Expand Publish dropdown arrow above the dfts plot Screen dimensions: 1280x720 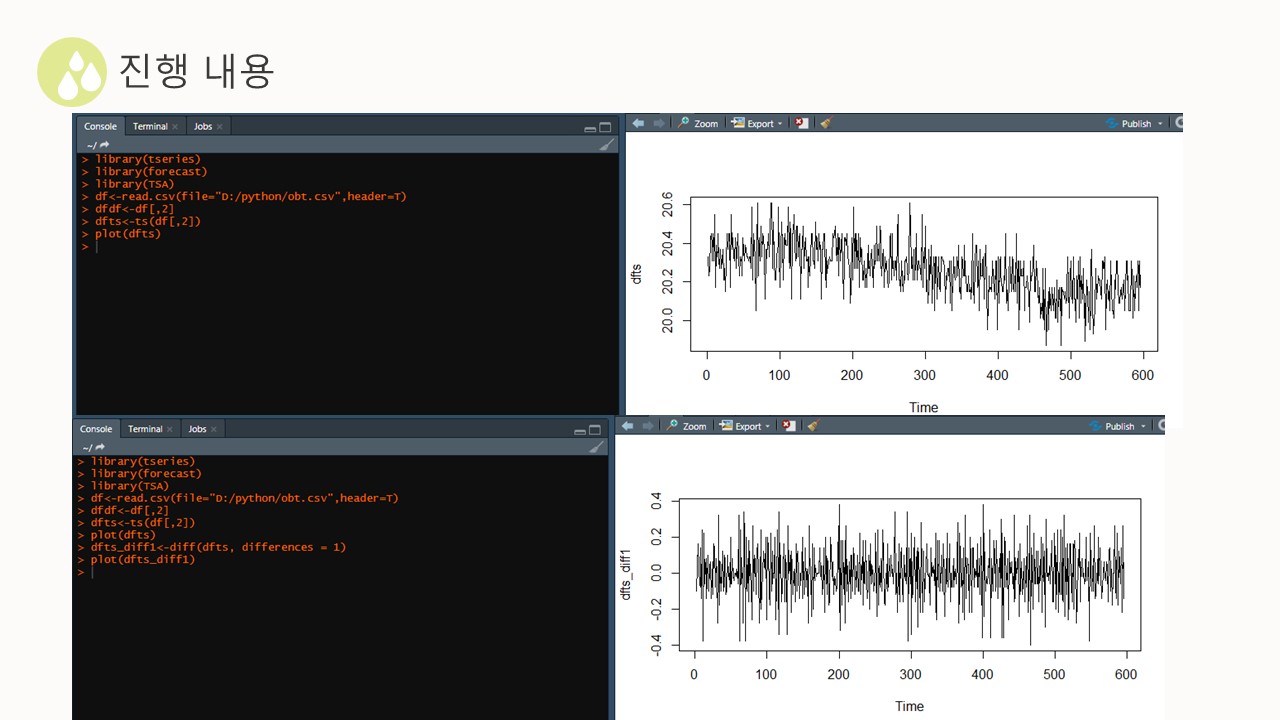[1160, 124]
